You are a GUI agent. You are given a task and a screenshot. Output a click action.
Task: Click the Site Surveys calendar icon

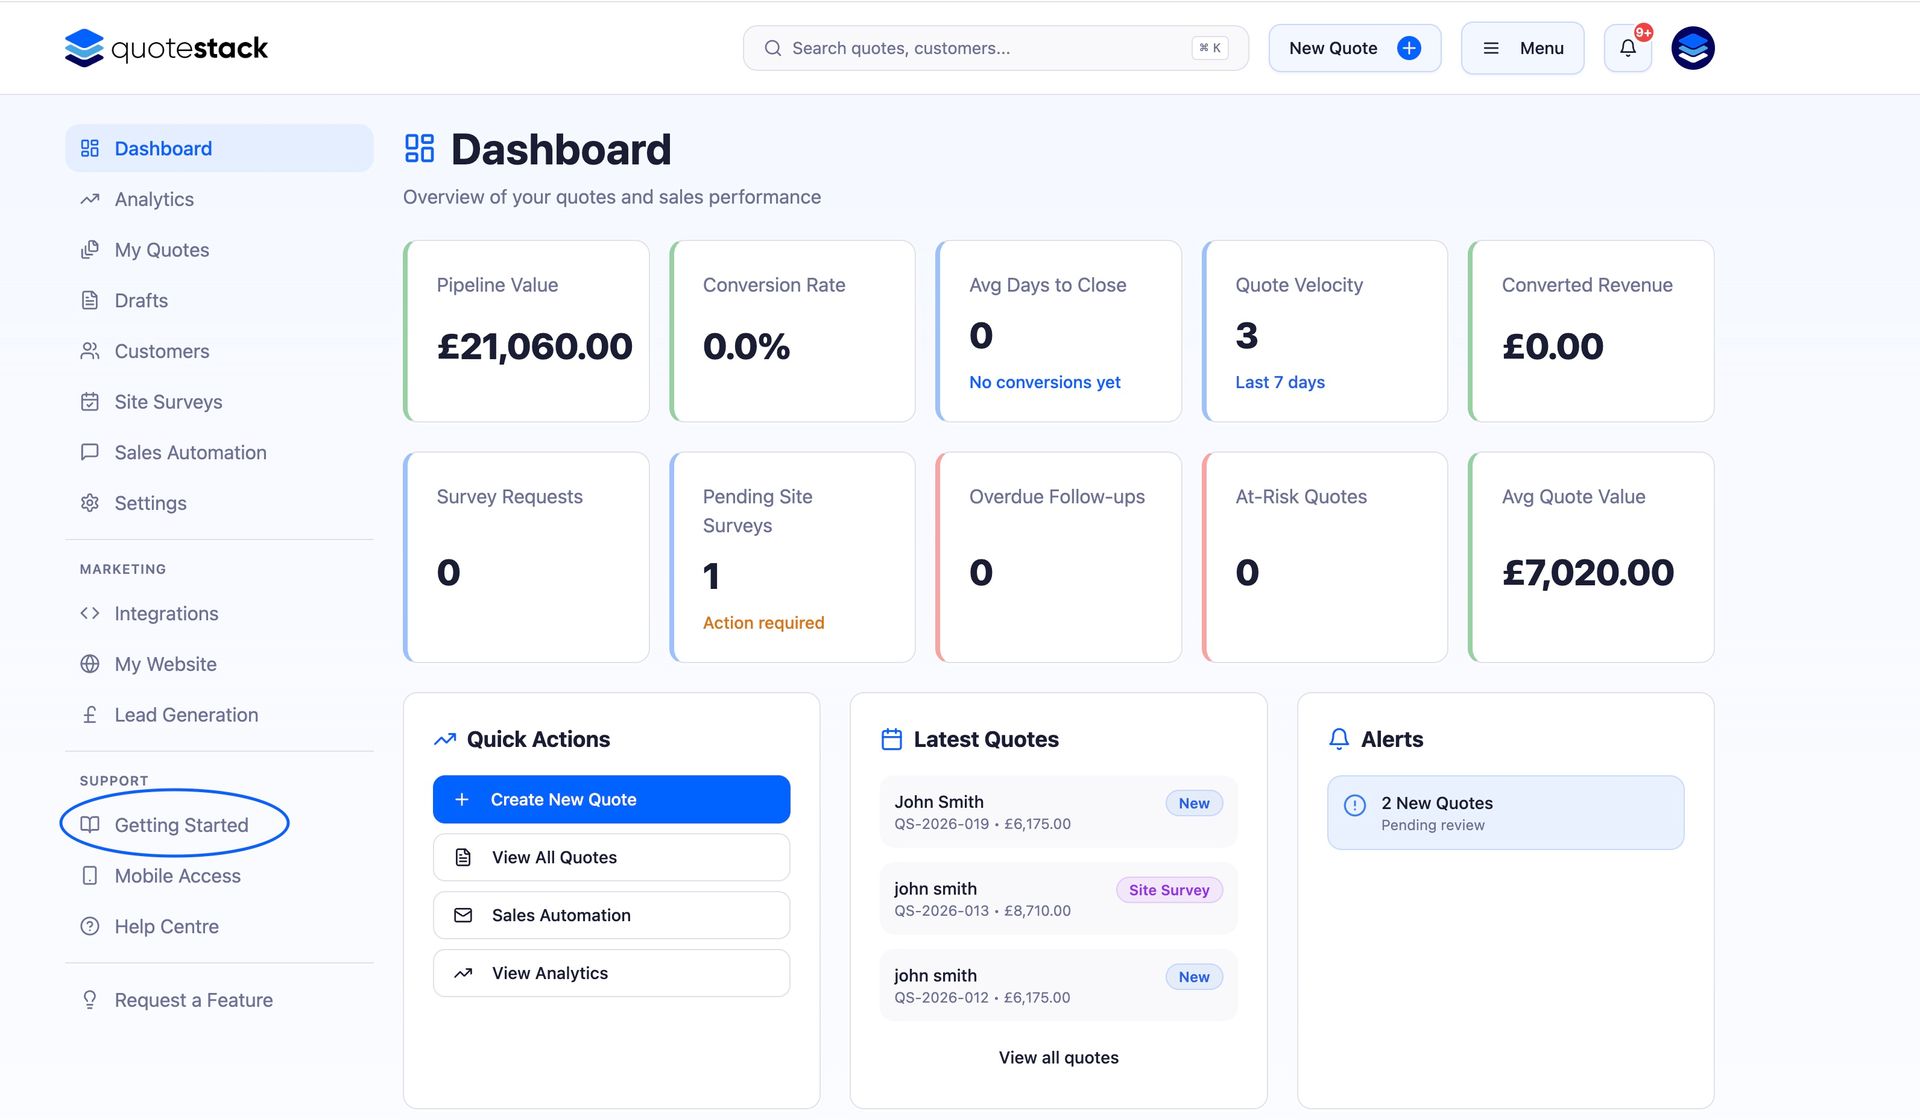coord(90,402)
